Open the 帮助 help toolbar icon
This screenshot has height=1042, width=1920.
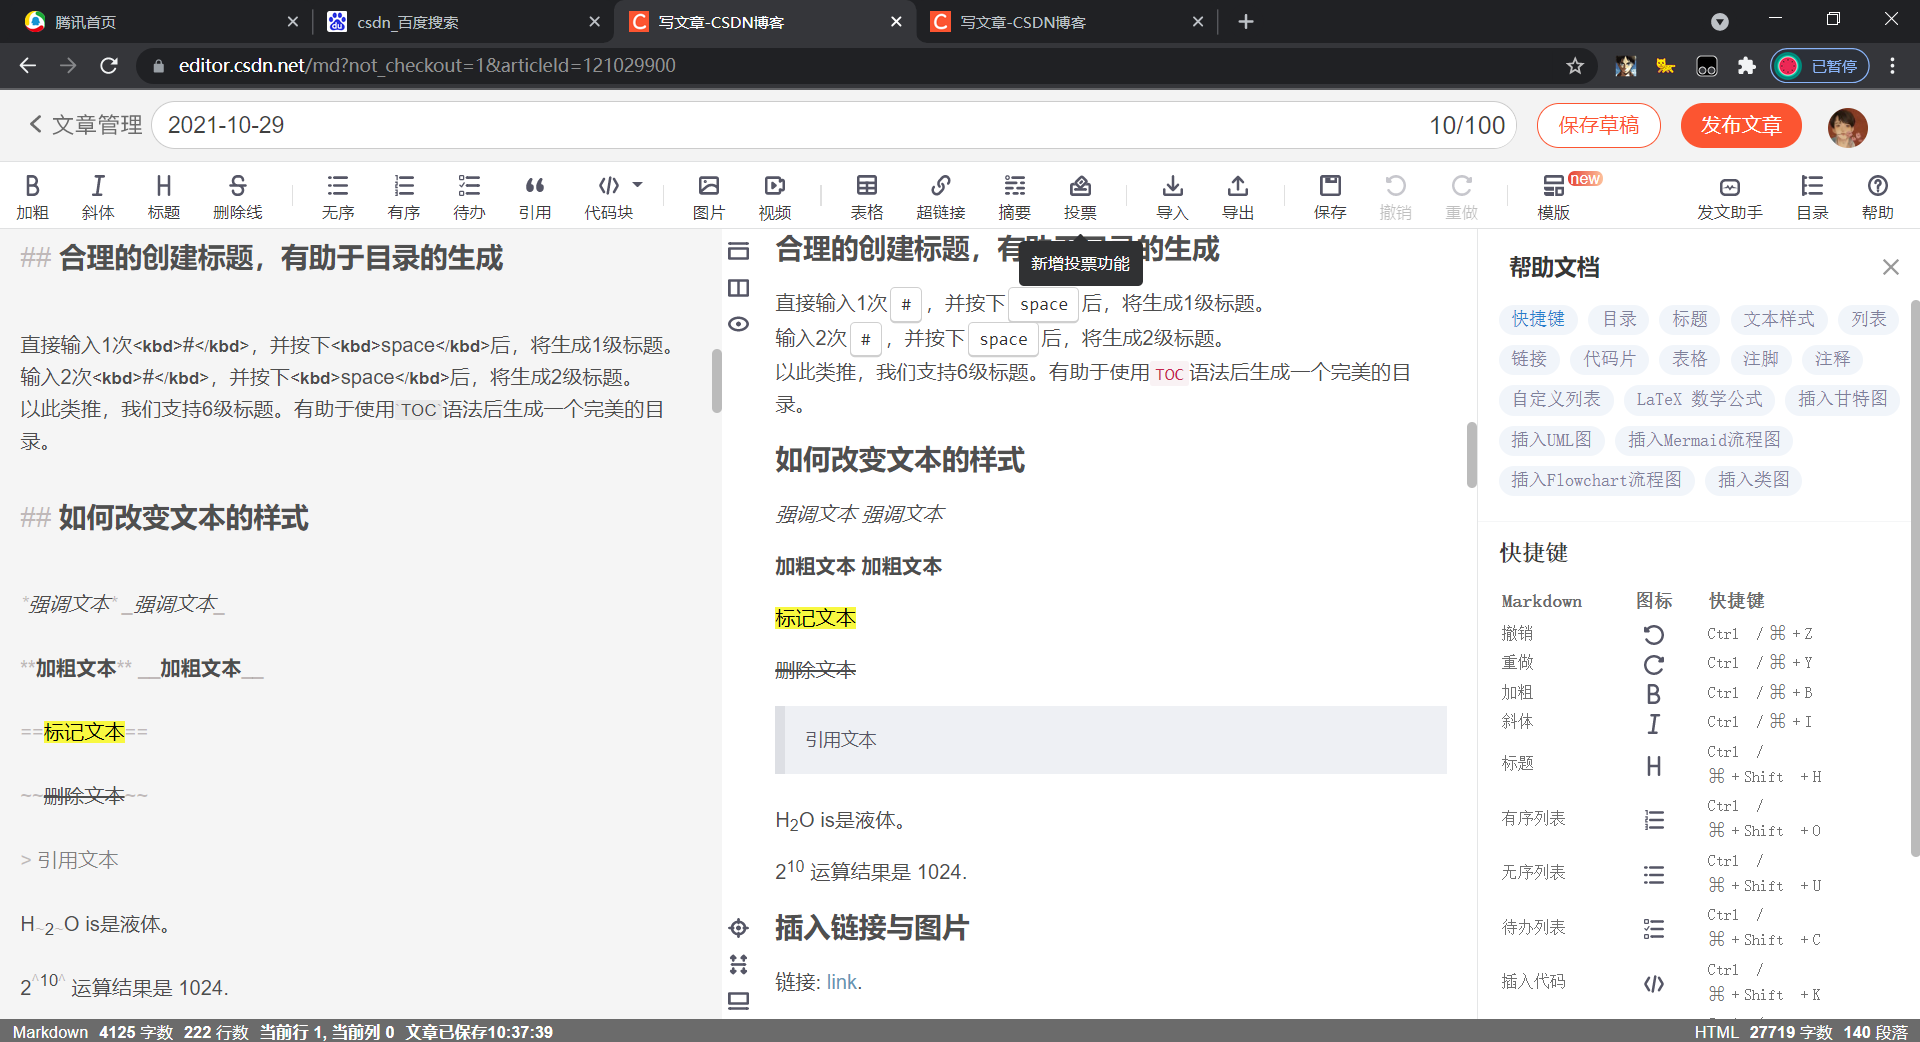(1878, 196)
